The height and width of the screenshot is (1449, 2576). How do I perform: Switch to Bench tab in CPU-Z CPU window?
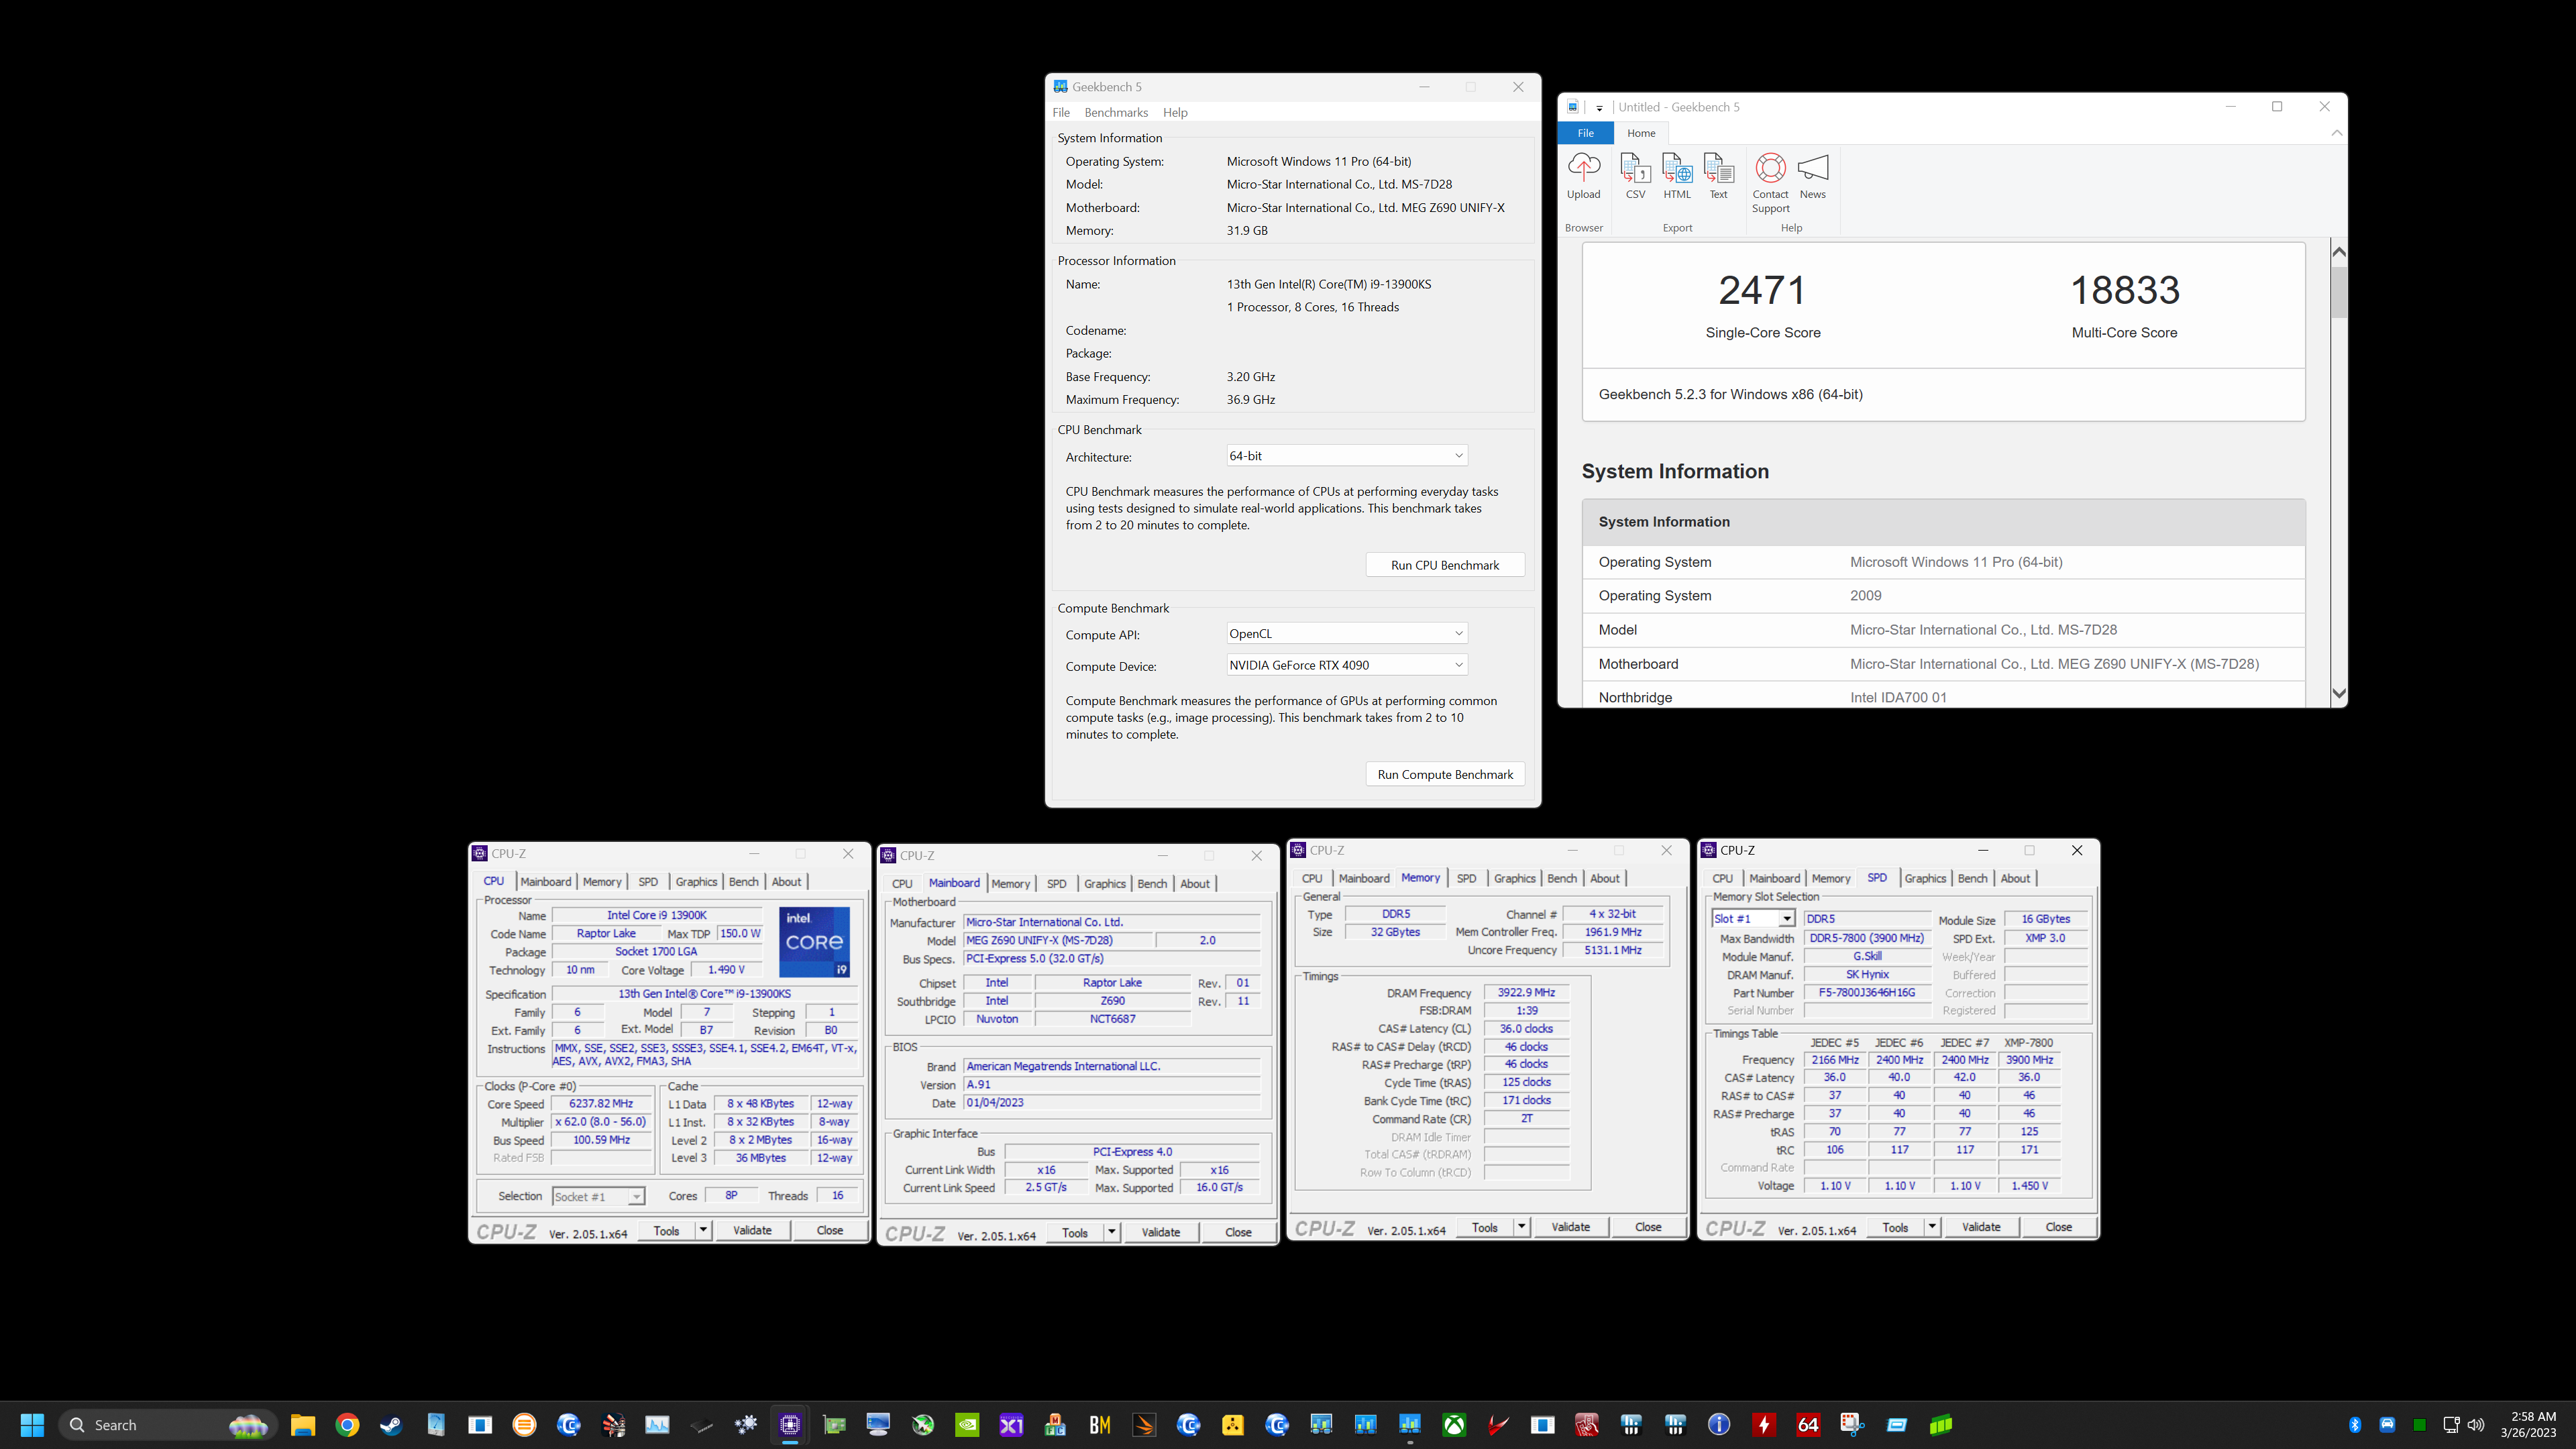(x=743, y=882)
